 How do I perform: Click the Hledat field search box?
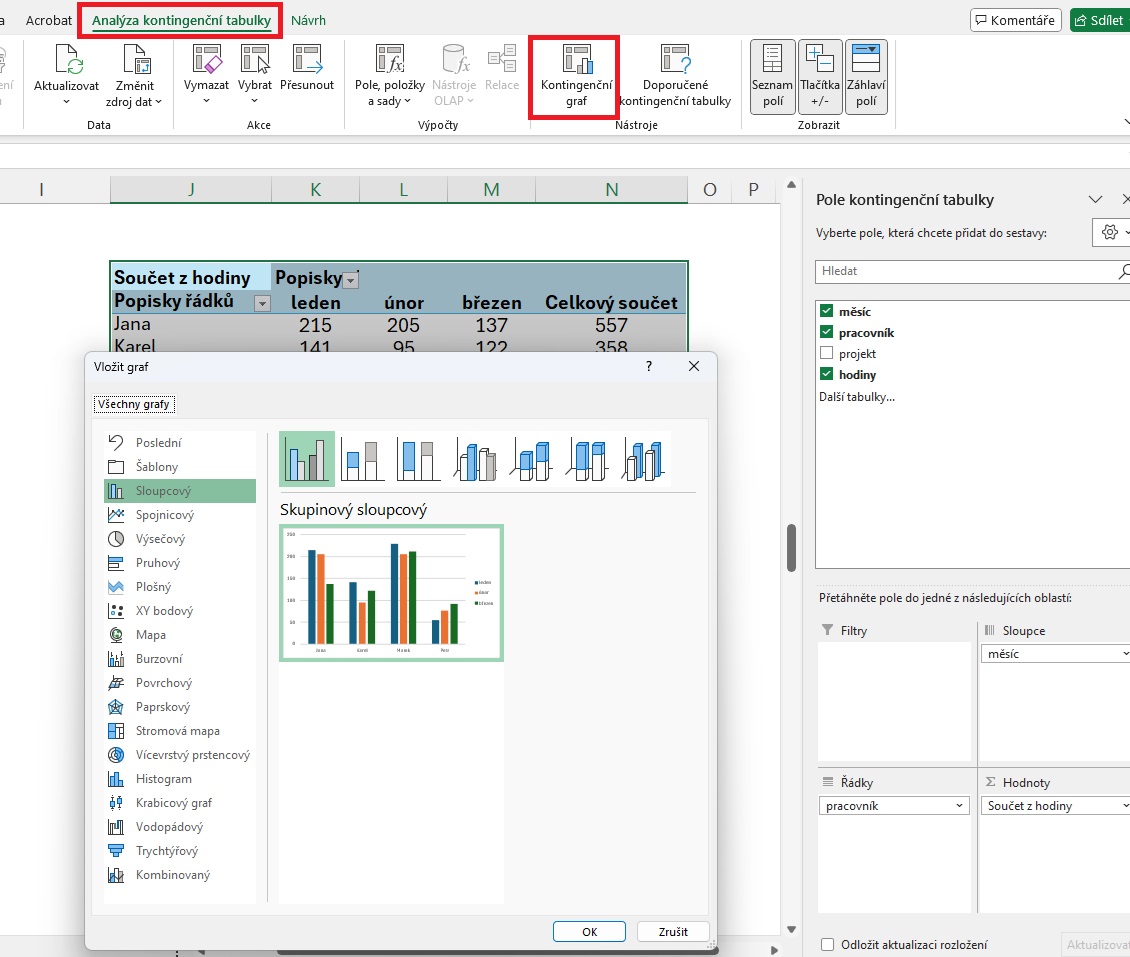point(965,271)
